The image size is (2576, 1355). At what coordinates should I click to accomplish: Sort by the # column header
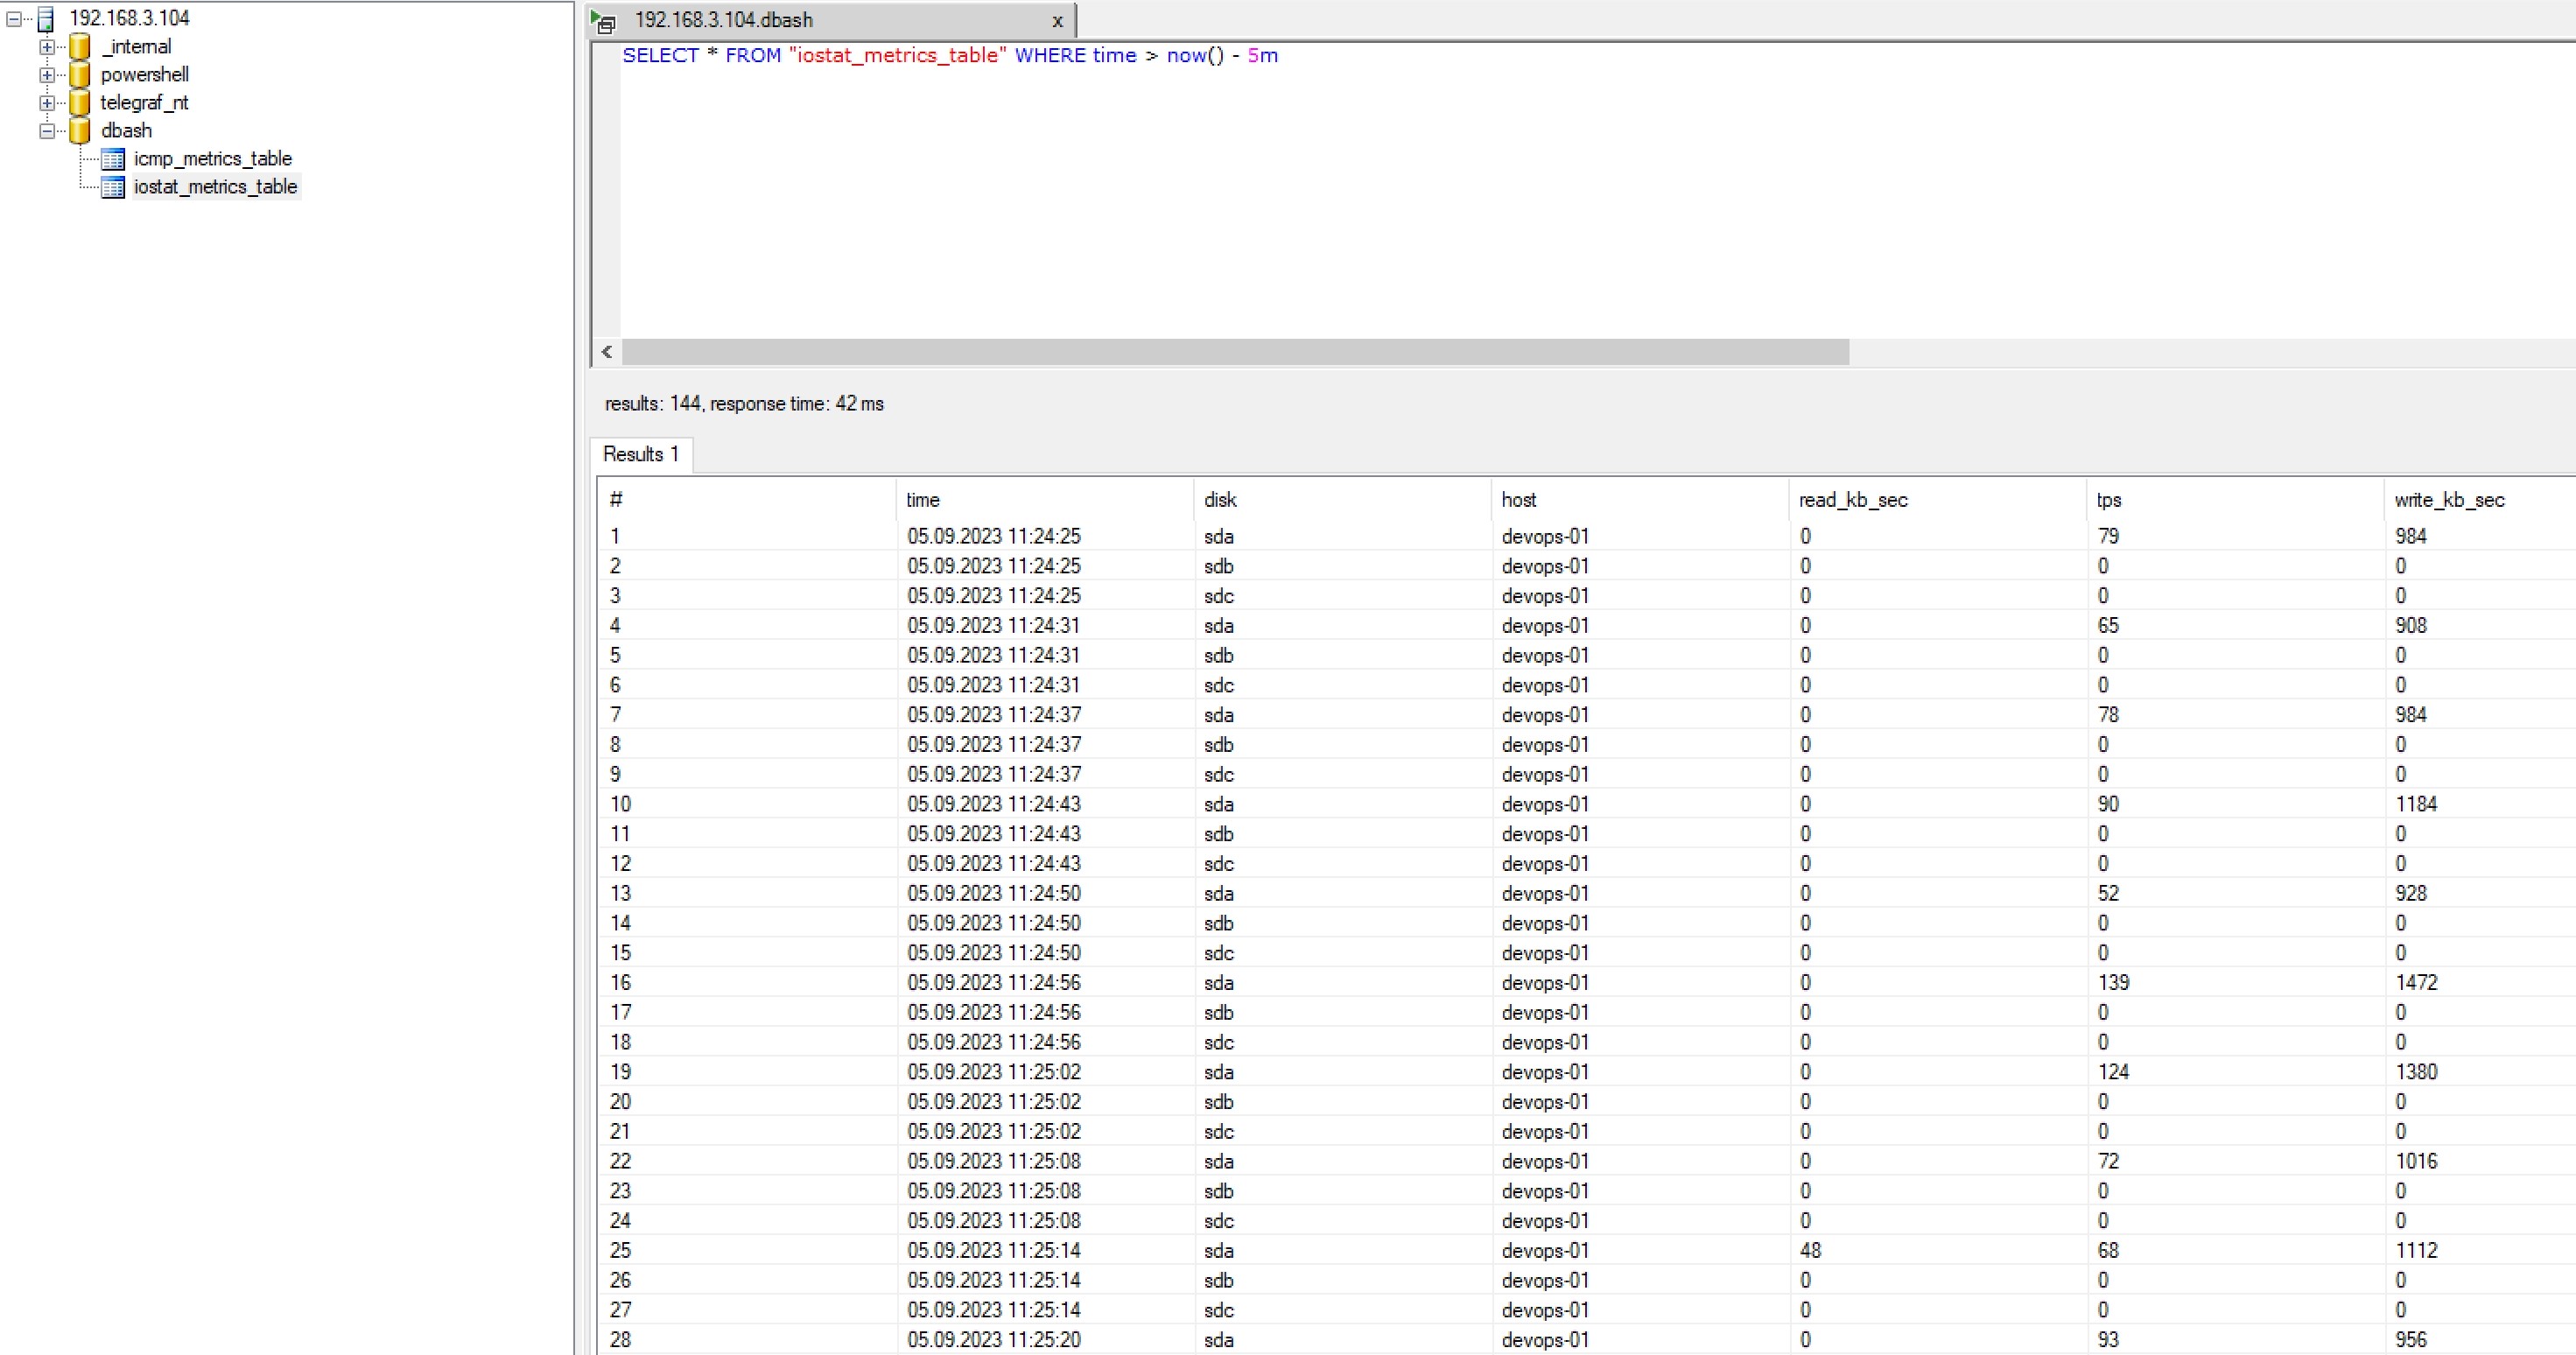coord(746,499)
